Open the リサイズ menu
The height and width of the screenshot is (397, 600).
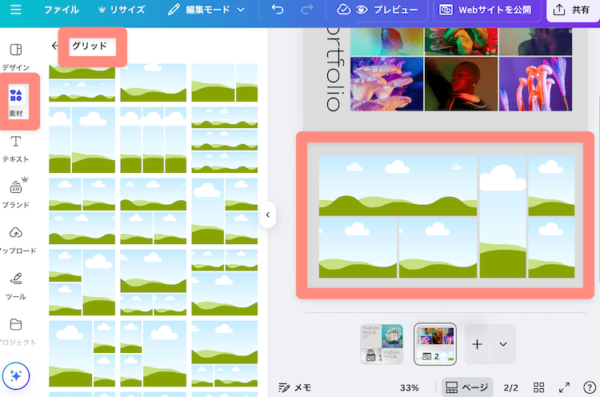coord(122,10)
